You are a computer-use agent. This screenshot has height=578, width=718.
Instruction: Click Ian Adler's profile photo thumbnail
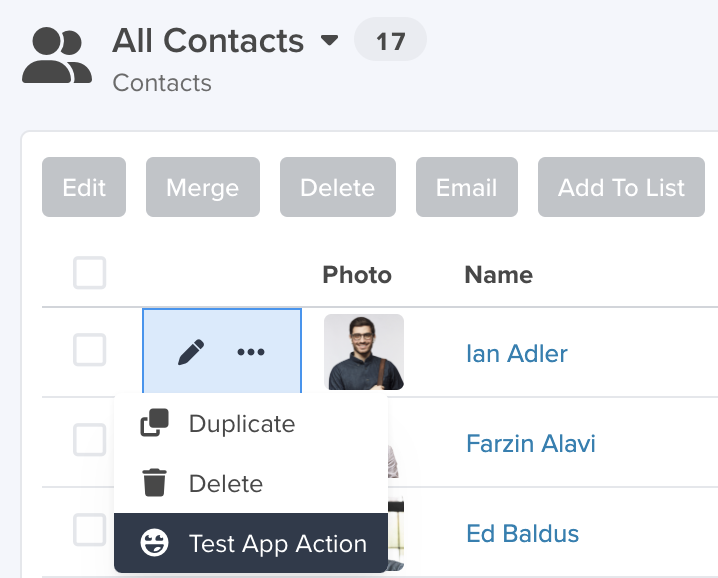pyautogui.click(x=364, y=352)
